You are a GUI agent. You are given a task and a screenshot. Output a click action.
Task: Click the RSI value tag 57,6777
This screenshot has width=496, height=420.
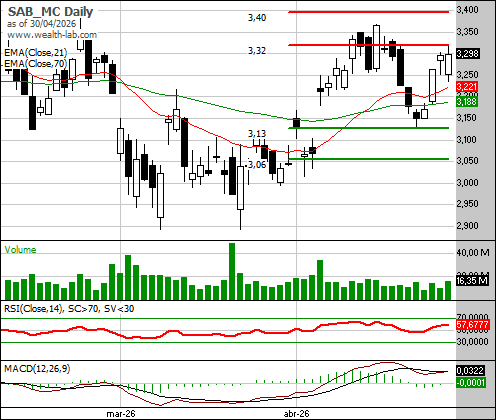[472, 325]
